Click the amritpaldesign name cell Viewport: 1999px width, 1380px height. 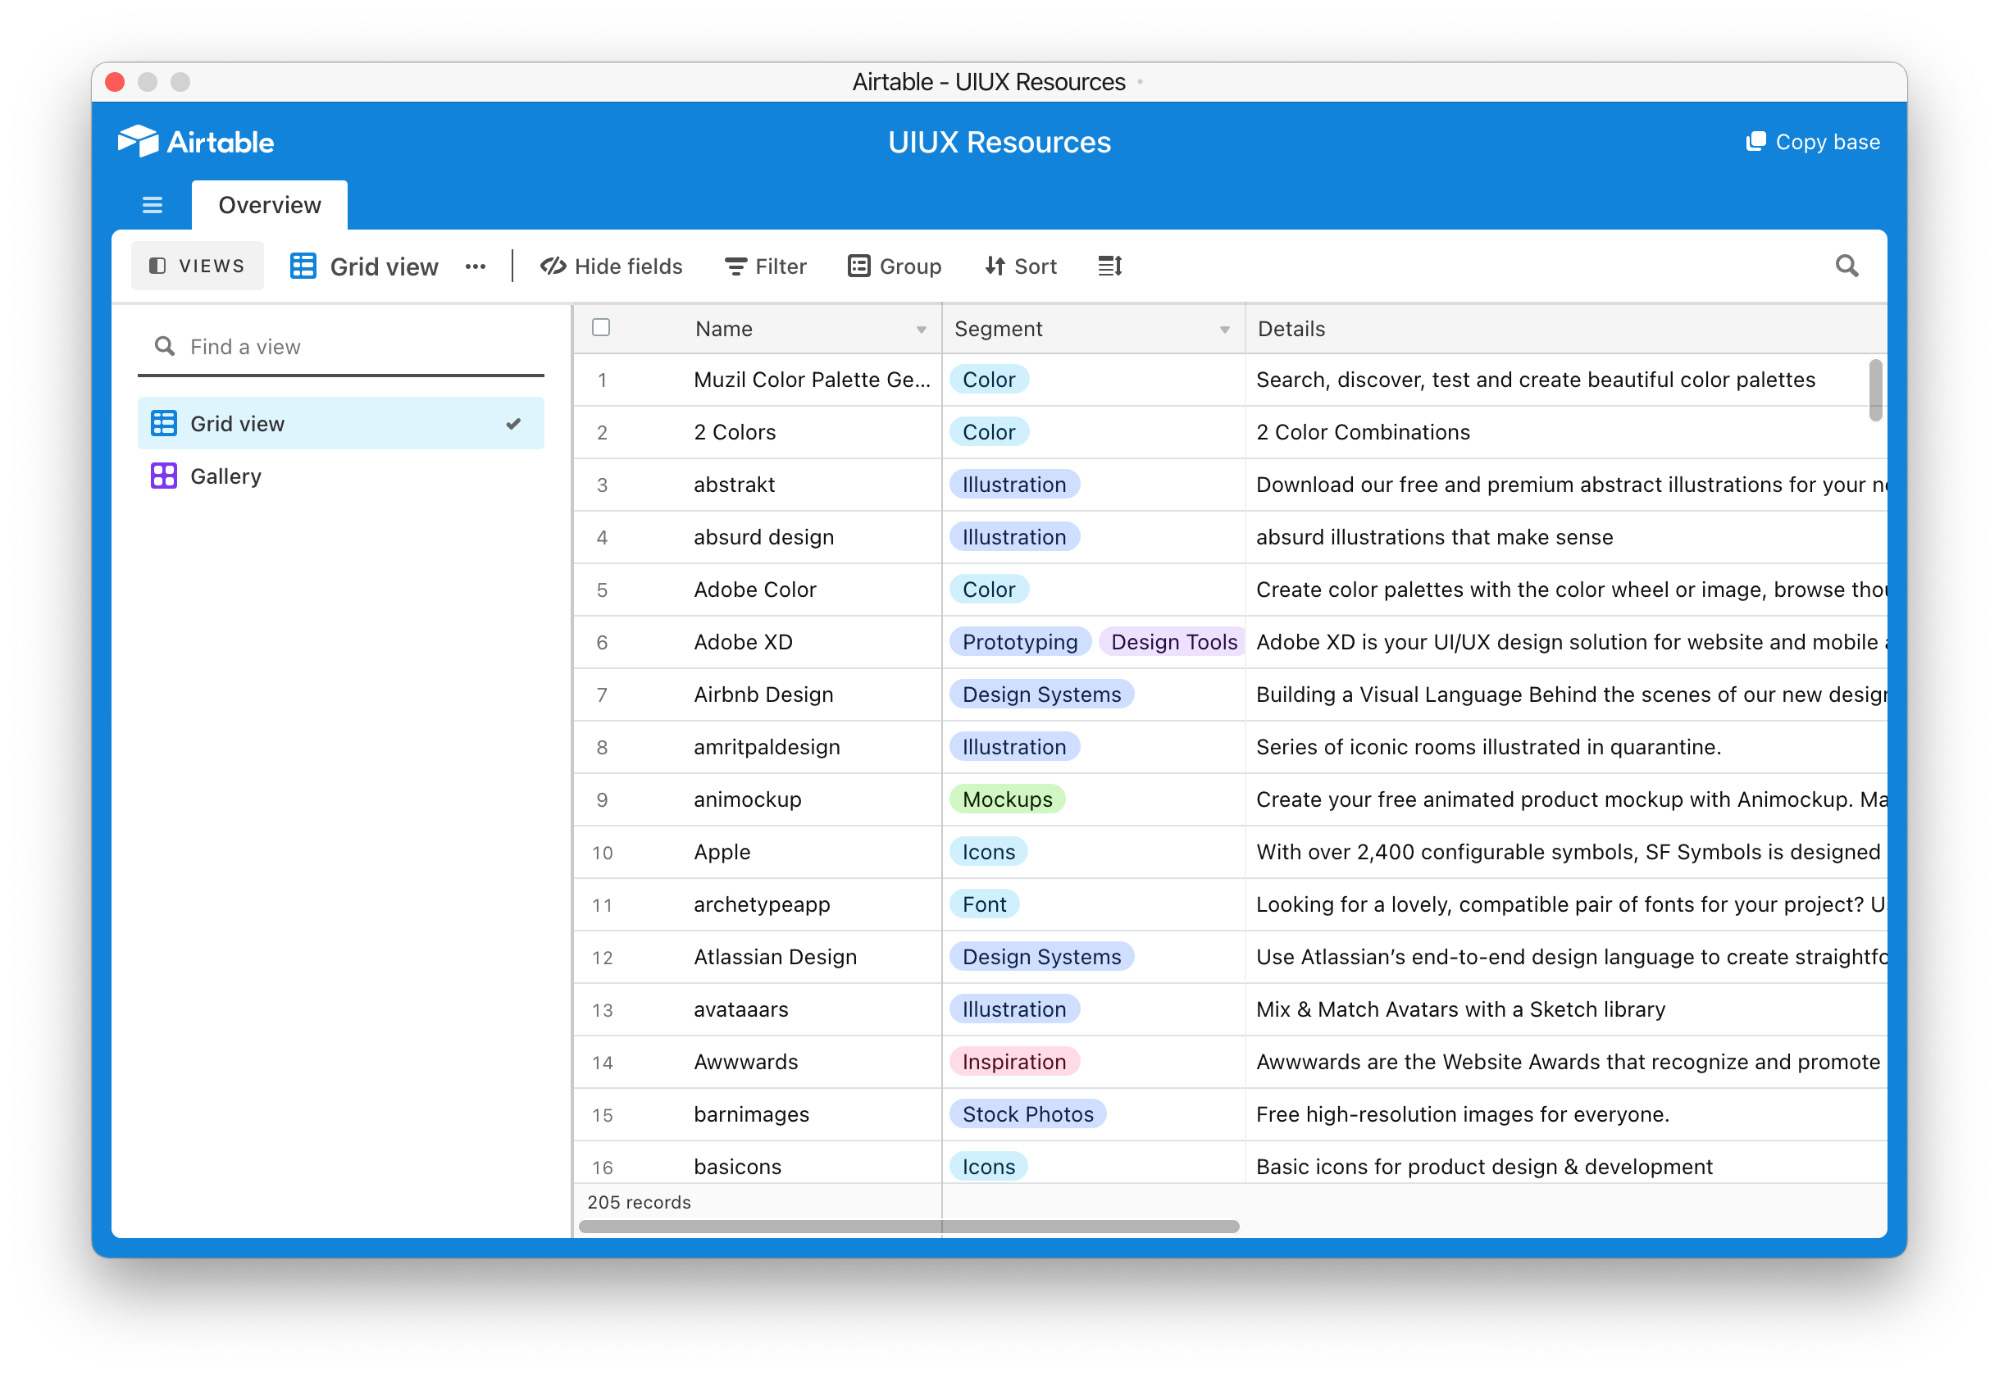(x=812, y=747)
